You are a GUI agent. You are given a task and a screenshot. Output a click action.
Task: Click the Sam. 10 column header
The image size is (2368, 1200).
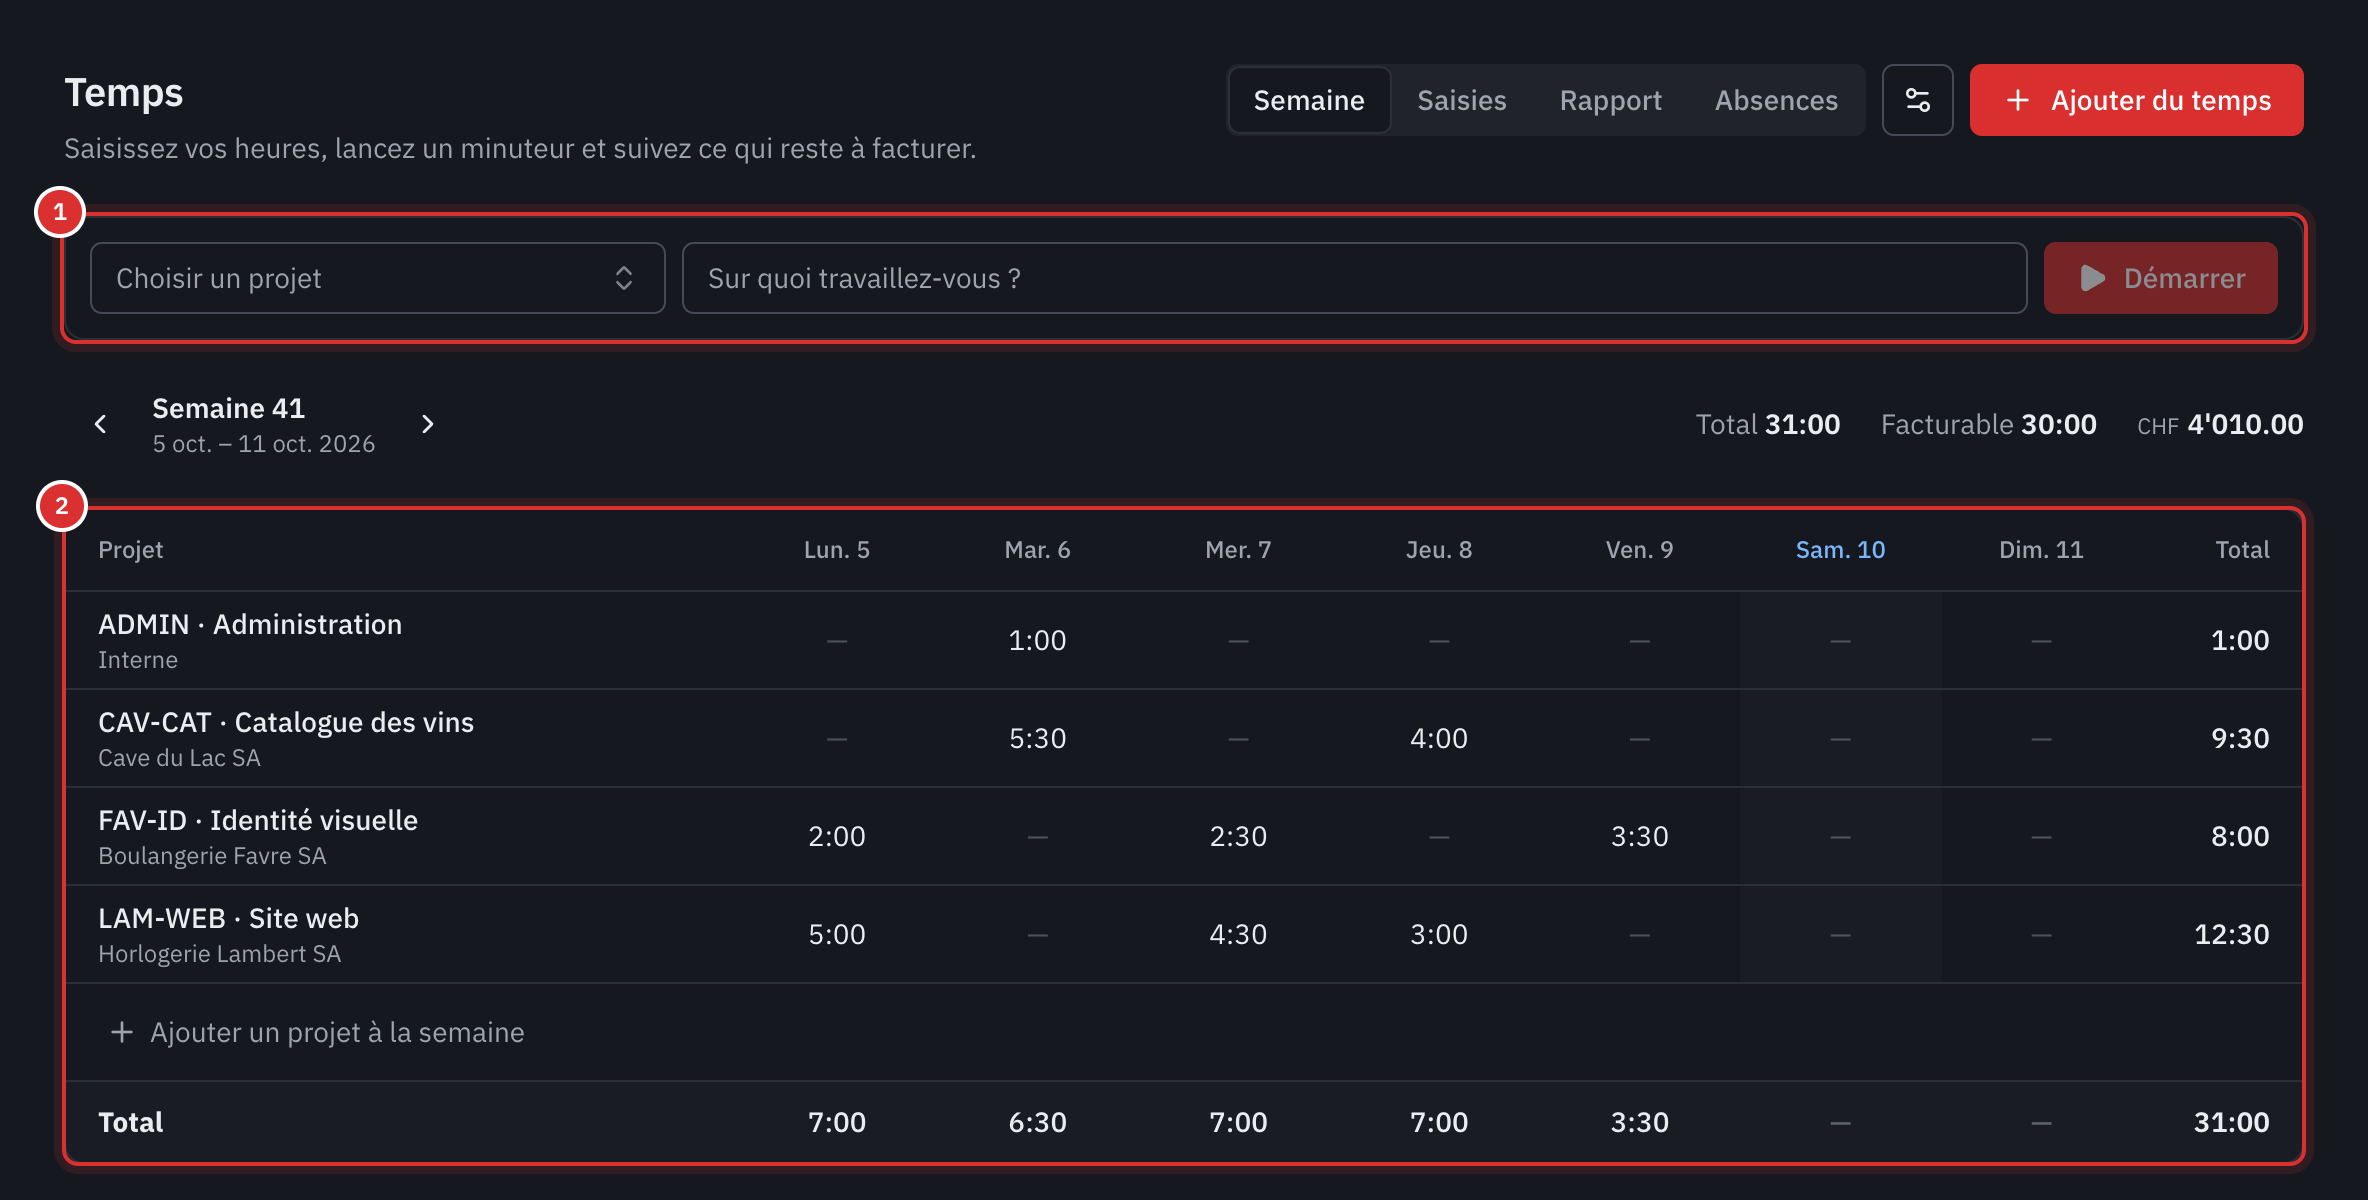[x=1840, y=550]
